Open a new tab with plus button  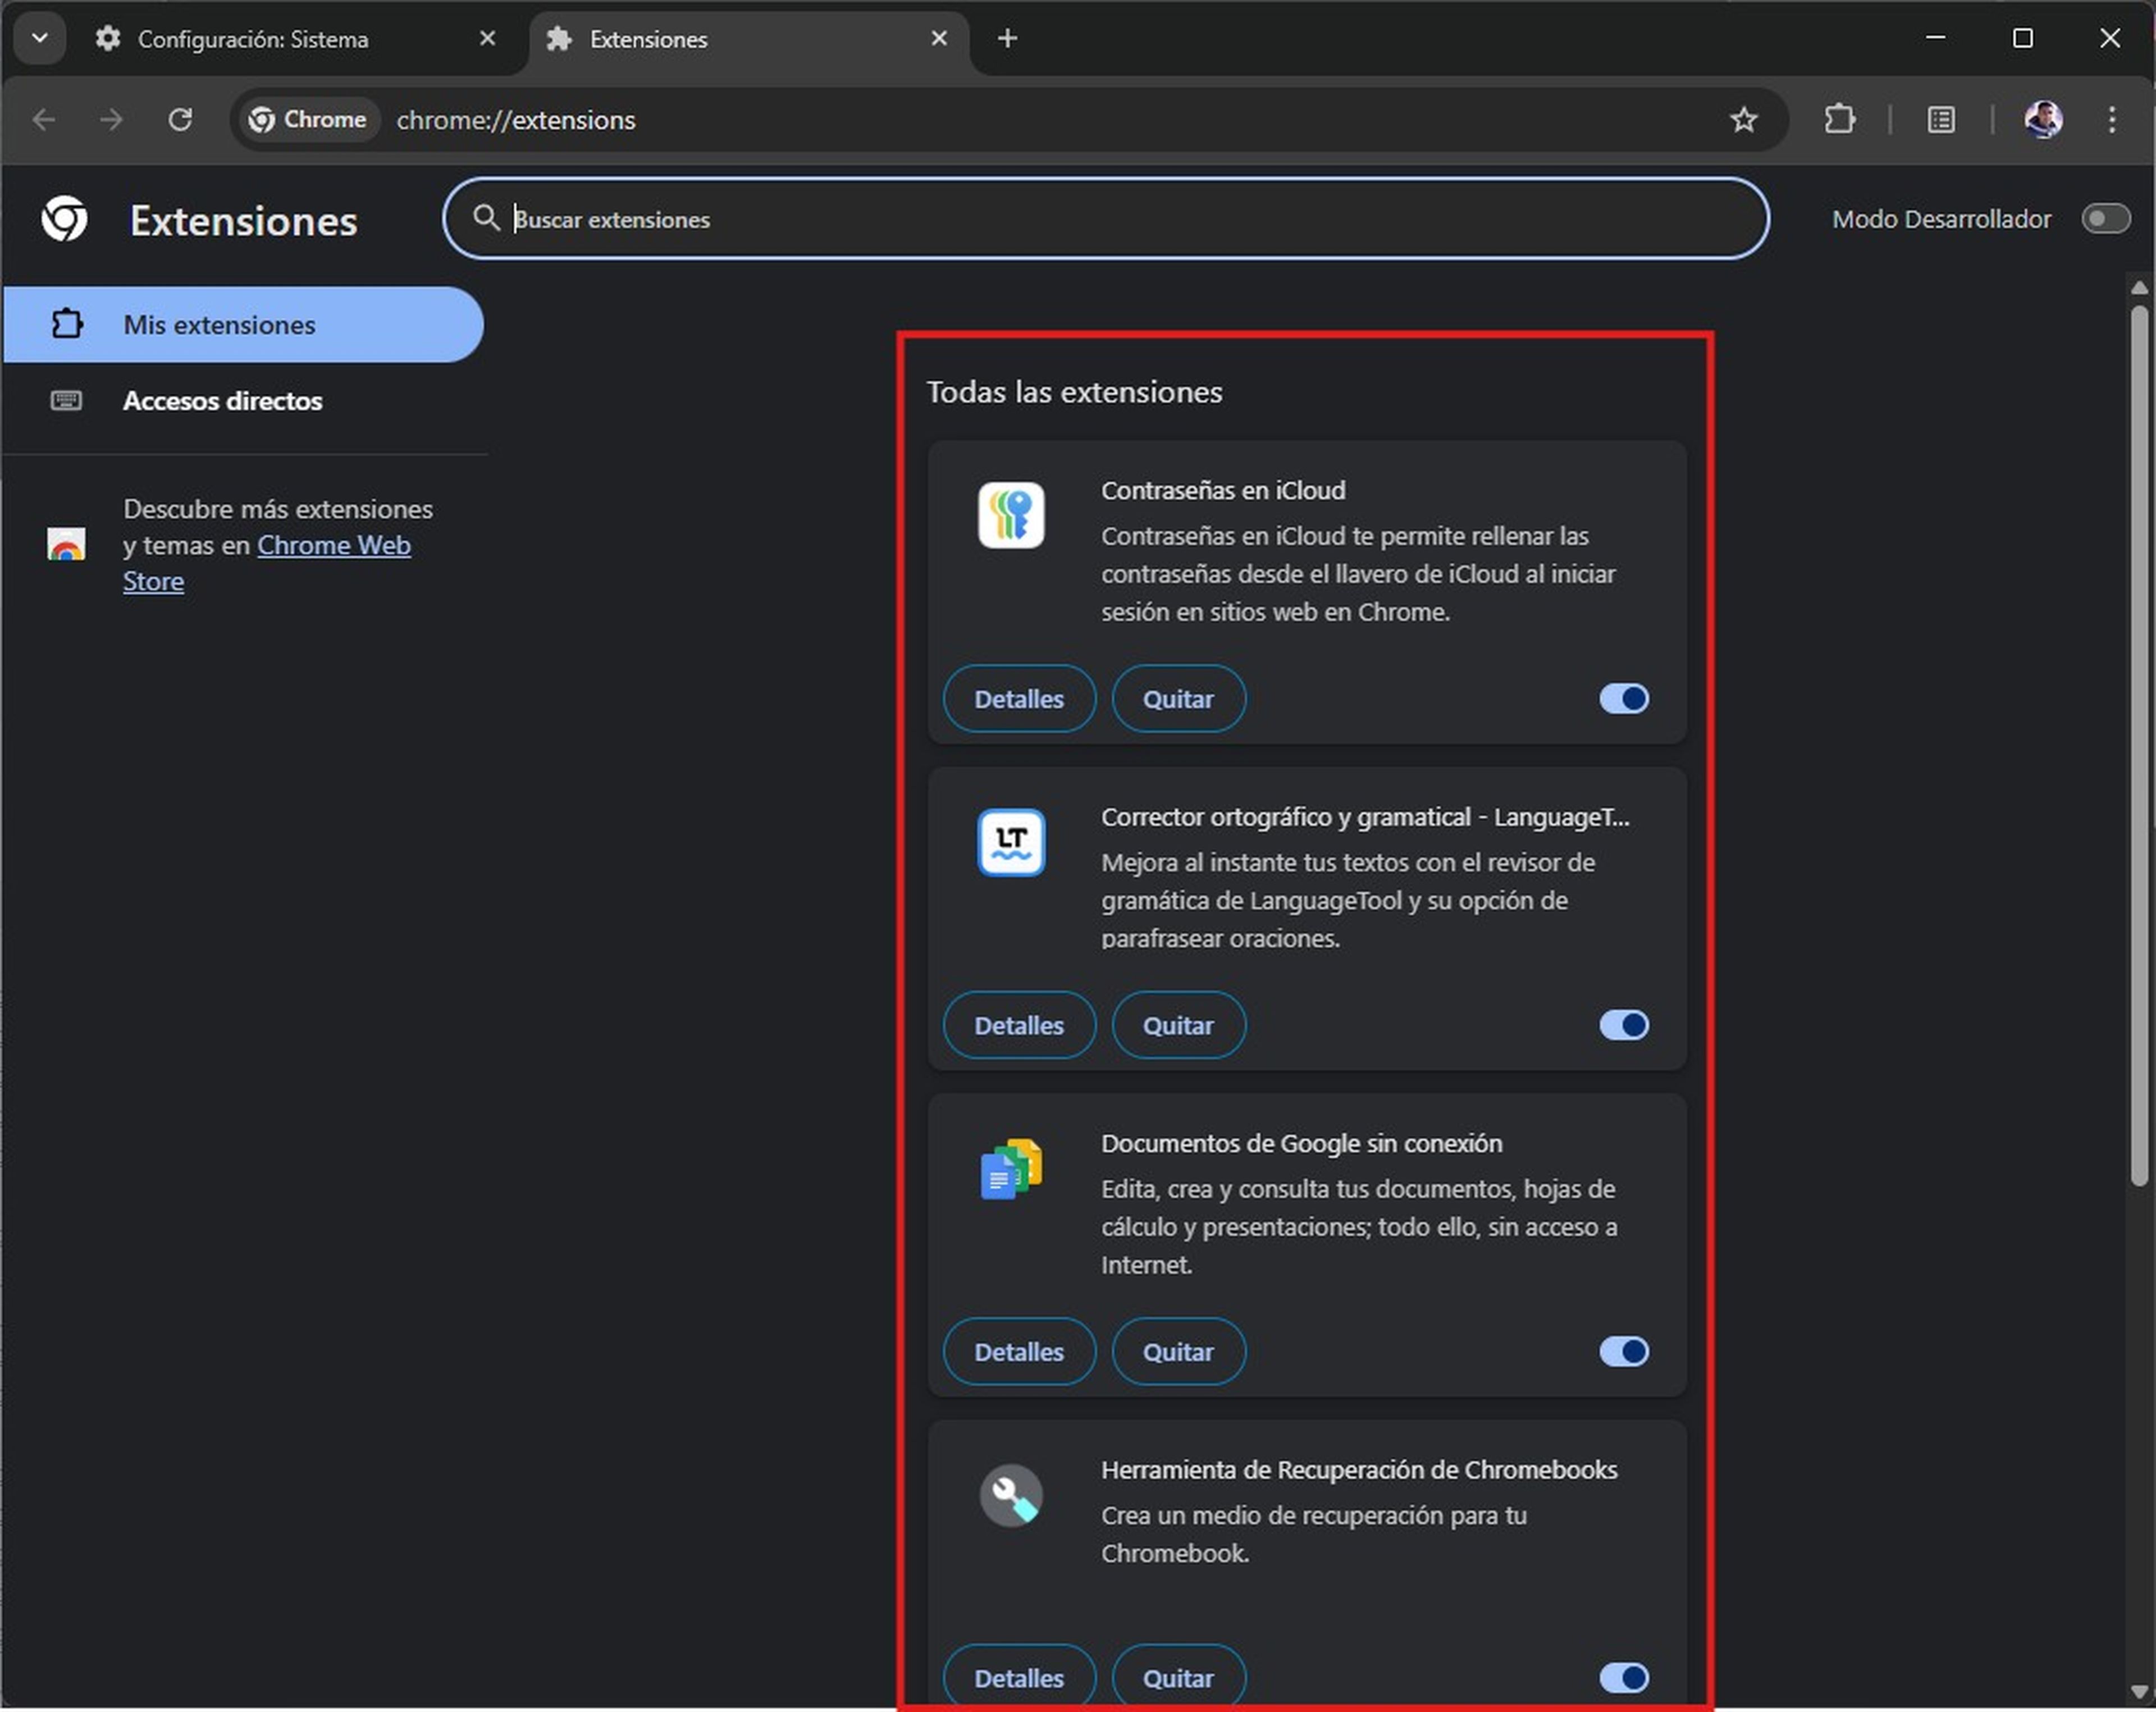(x=1007, y=38)
